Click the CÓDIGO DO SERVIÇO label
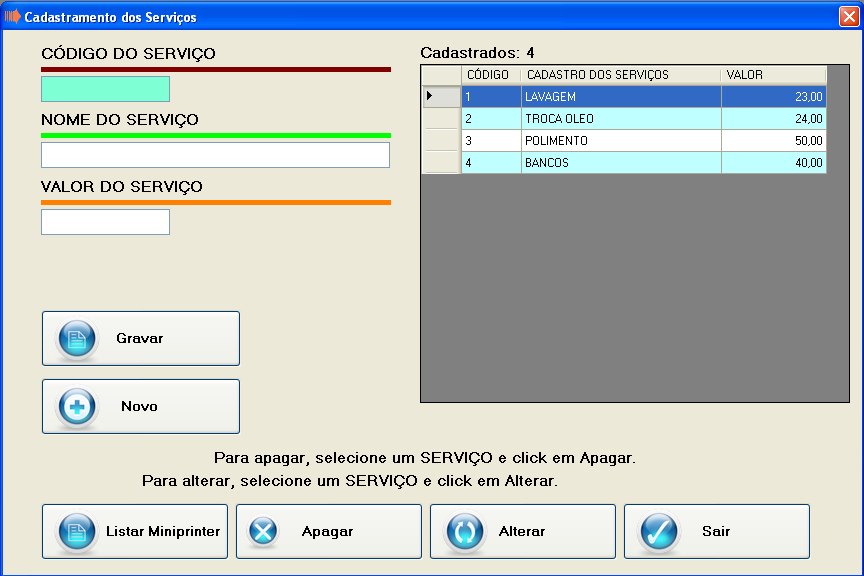 128,54
